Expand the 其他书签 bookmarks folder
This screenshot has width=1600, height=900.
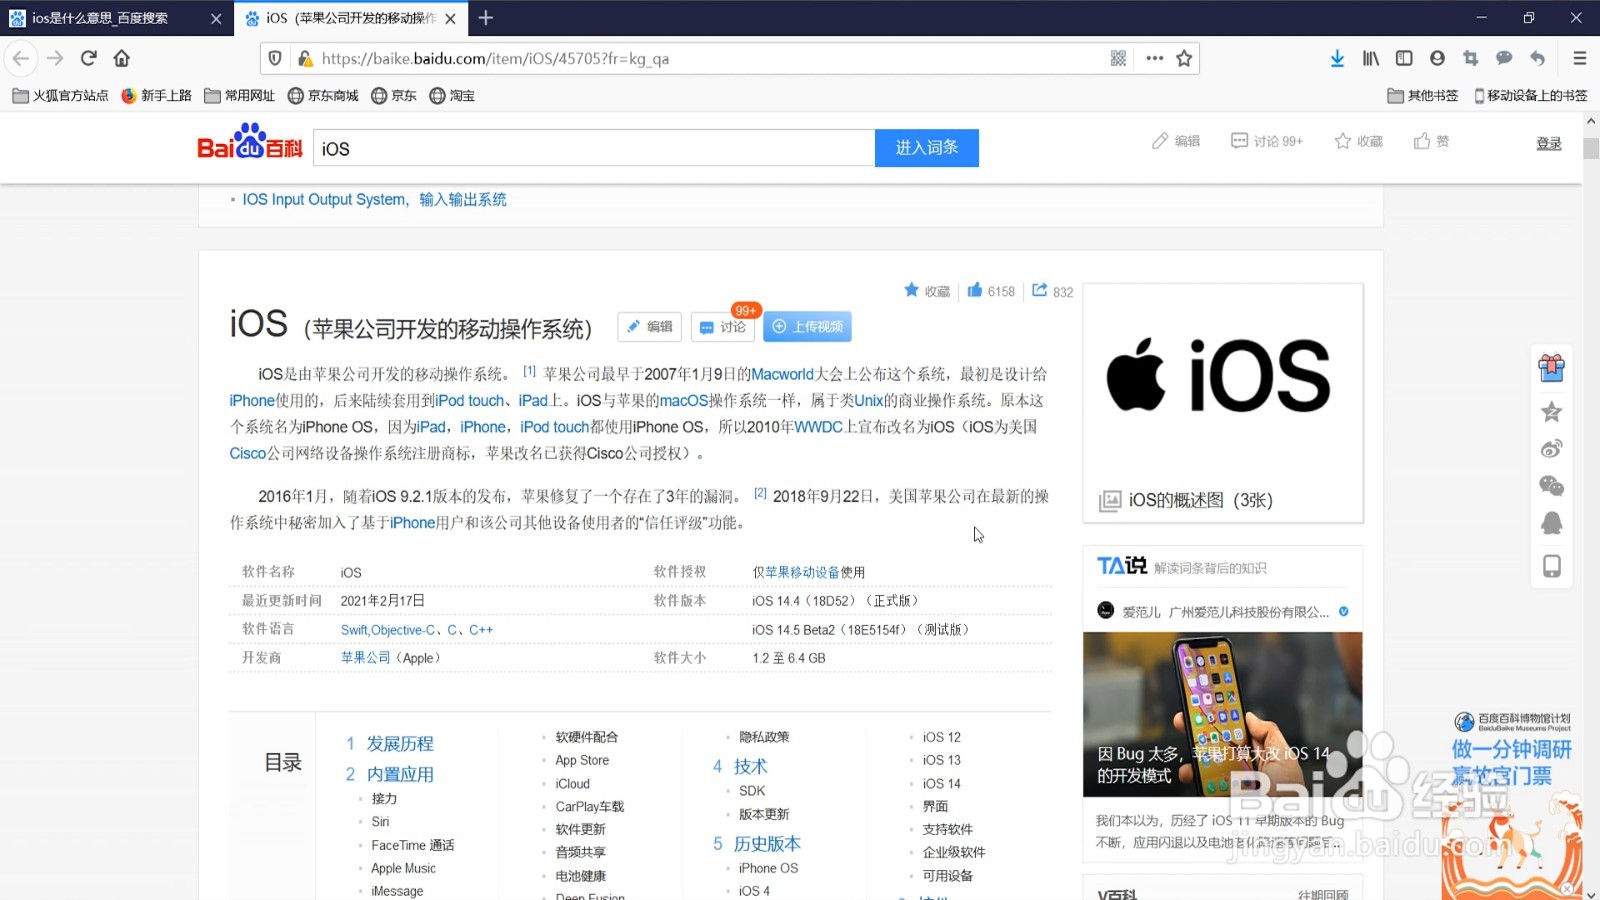click(x=1422, y=95)
